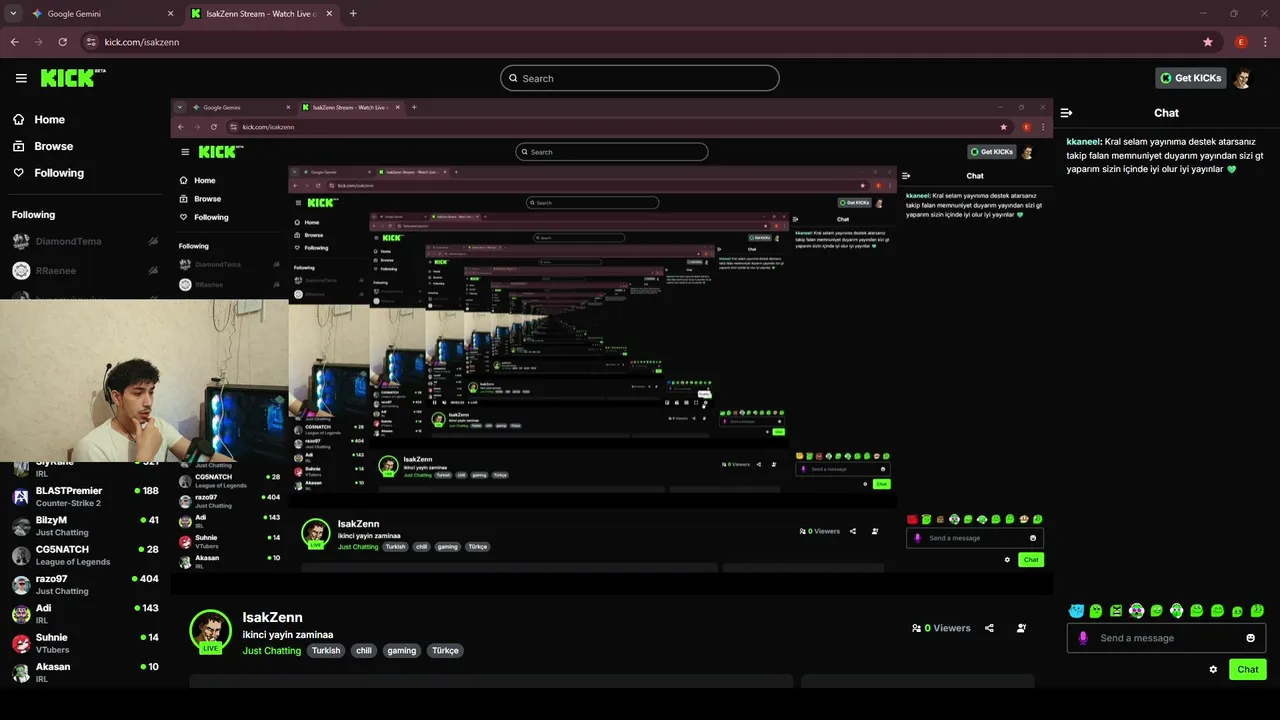Insert the blue cat emote
The width and height of the screenshot is (1280, 720).
click(1076, 610)
